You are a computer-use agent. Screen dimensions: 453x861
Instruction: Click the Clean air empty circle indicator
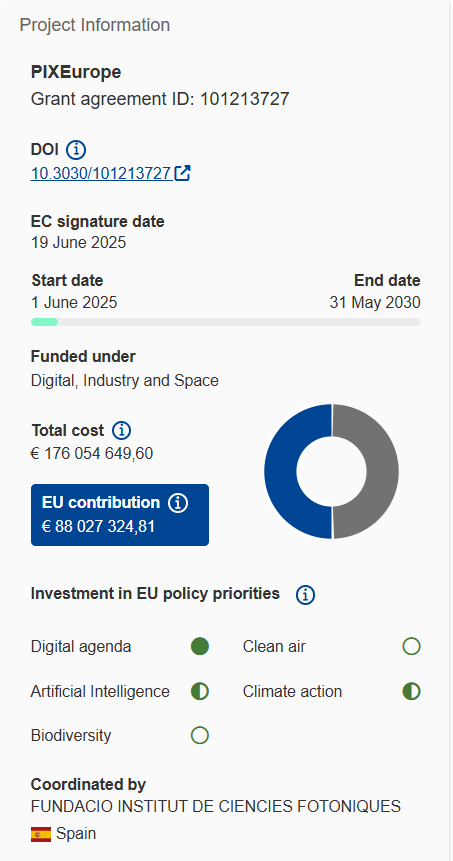[411, 646]
